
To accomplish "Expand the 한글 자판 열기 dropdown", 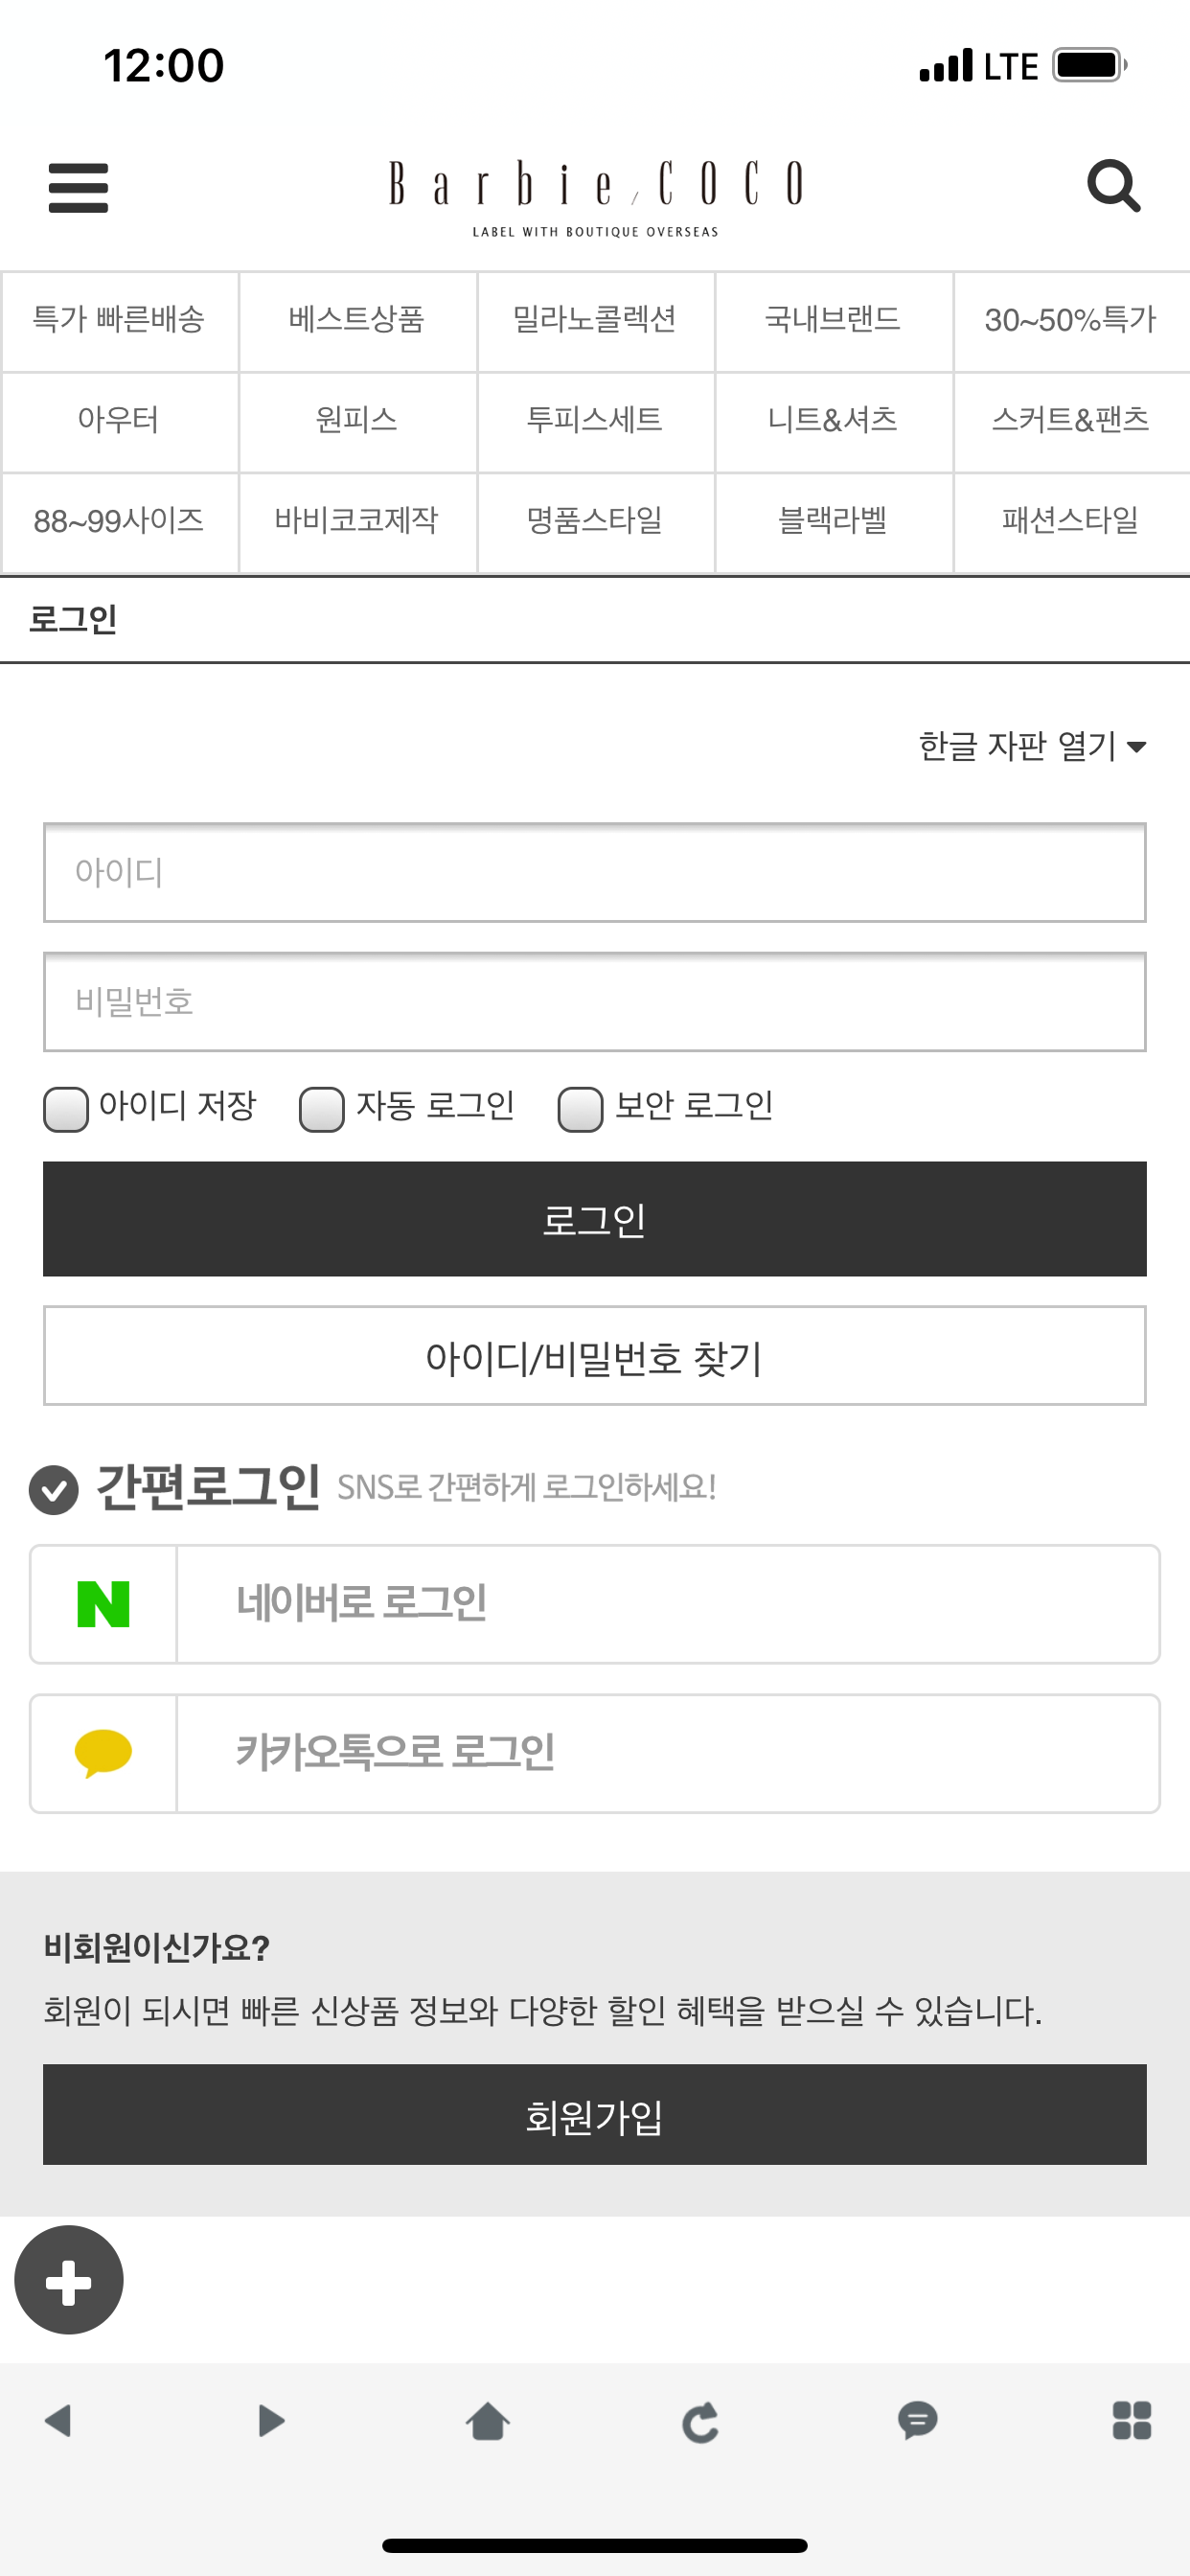I will click(1032, 746).
